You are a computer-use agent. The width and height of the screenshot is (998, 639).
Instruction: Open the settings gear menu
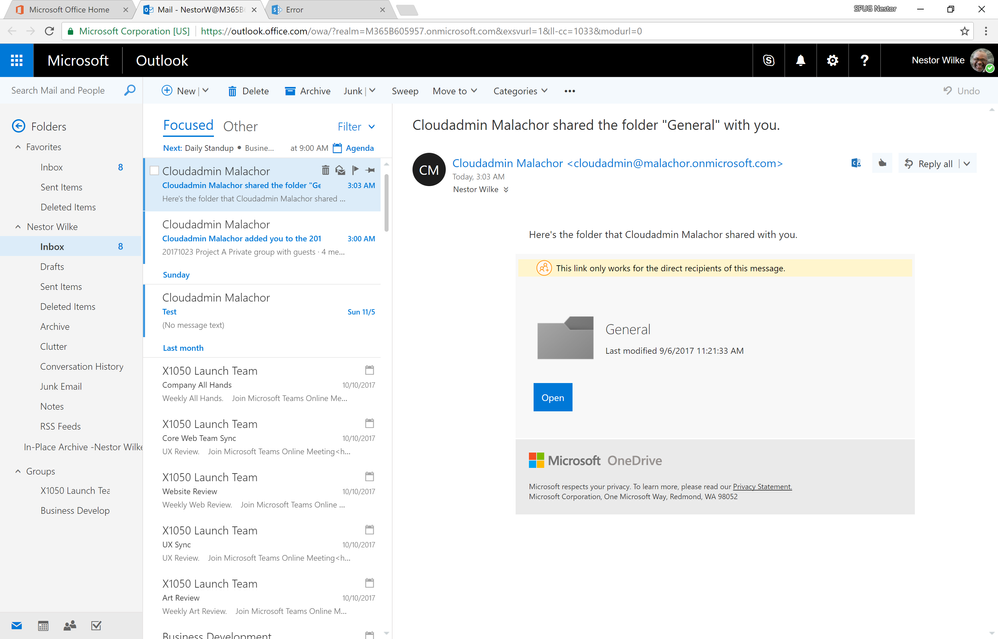tap(832, 60)
